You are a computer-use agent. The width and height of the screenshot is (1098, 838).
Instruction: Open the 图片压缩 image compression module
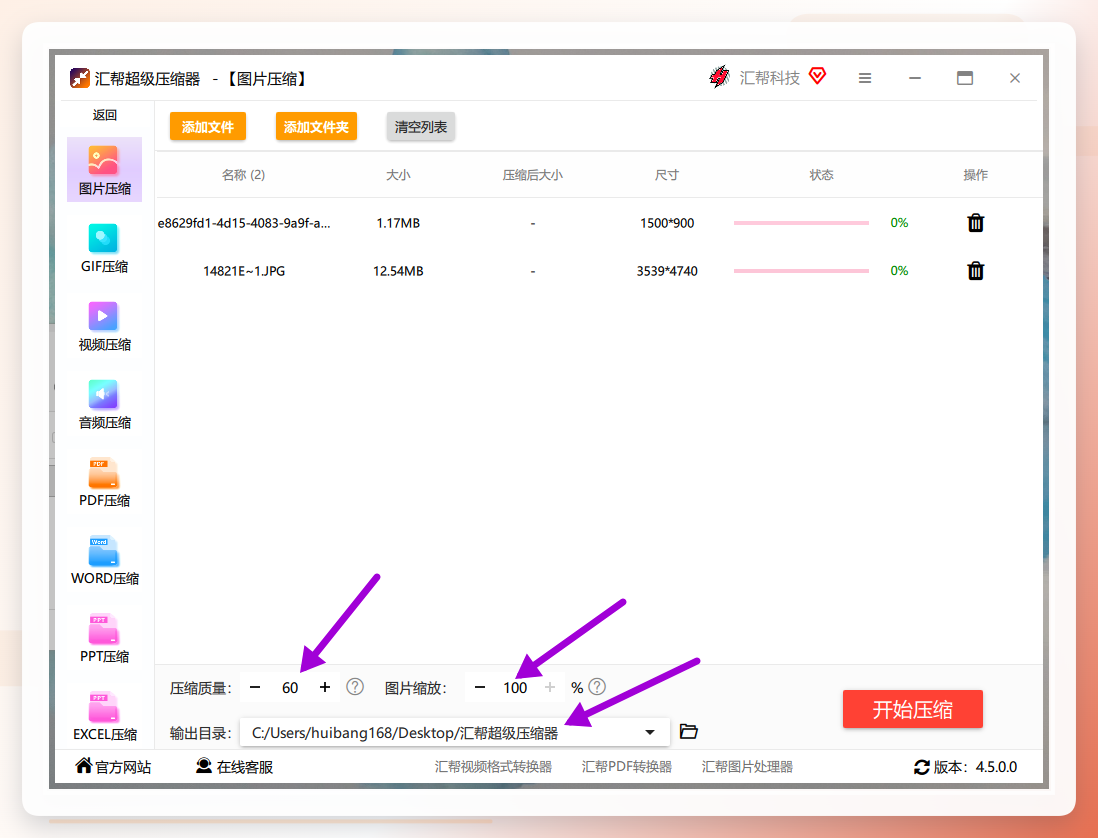[104, 169]
